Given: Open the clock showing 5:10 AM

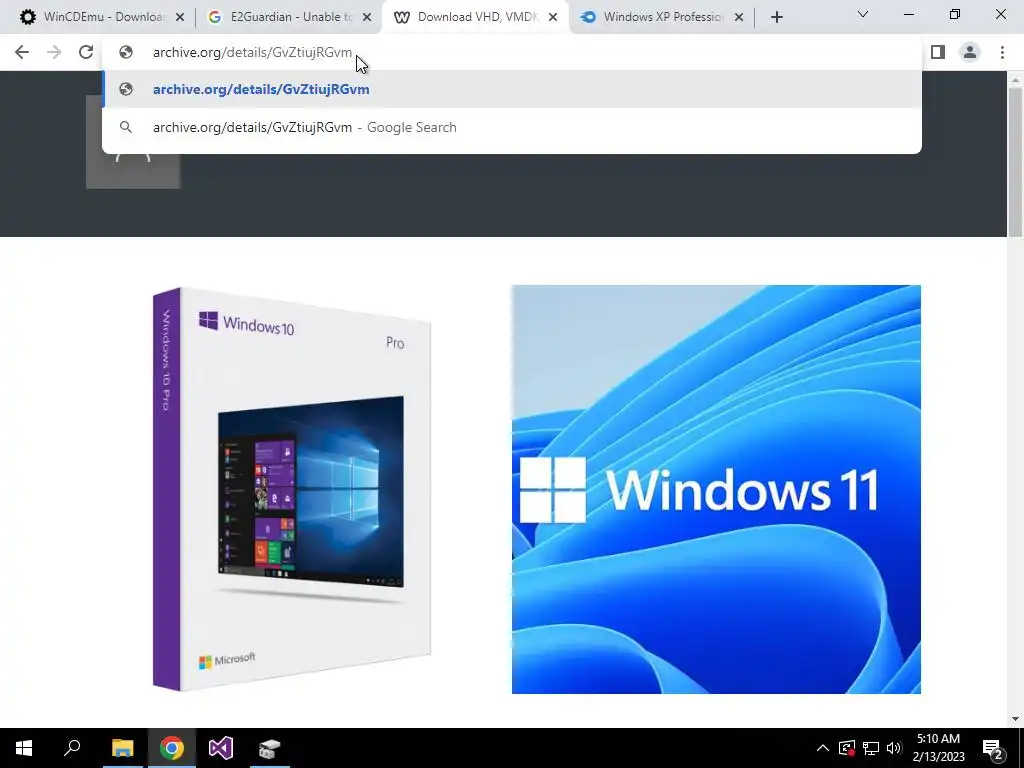Looking at the screenshot, I should click(x=938, y=748).
